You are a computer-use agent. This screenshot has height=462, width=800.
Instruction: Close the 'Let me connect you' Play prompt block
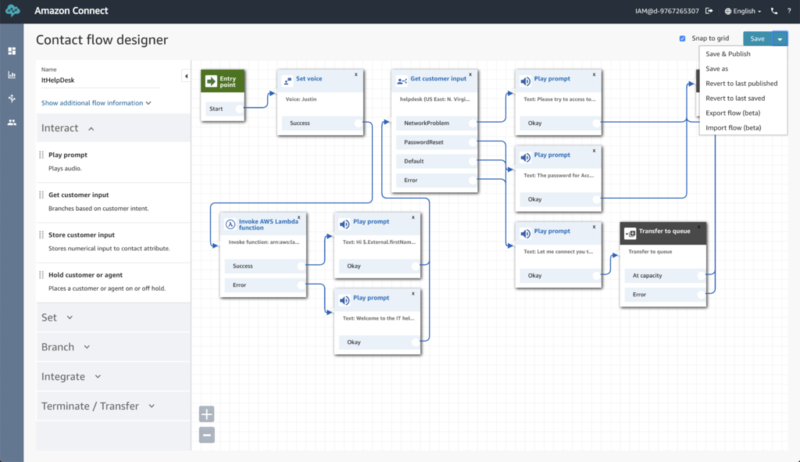[594, 226]
